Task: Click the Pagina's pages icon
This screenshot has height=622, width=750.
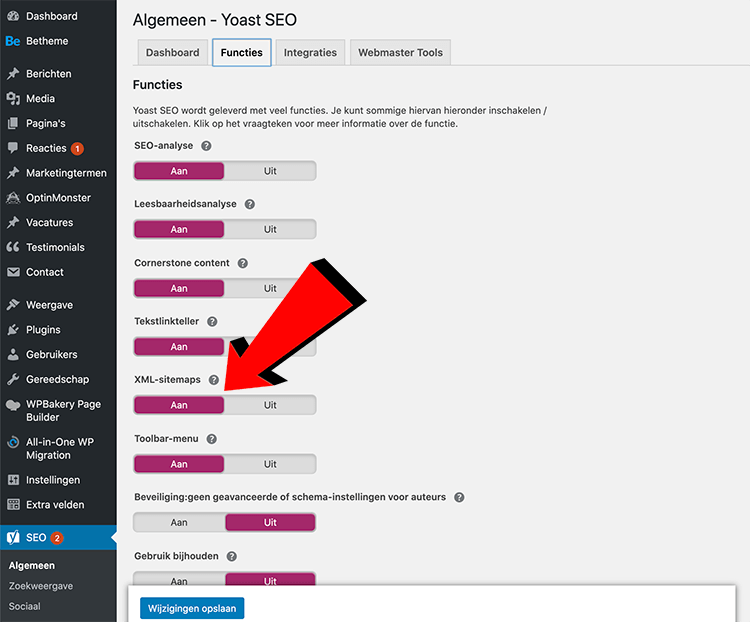Action: [13, 123]
